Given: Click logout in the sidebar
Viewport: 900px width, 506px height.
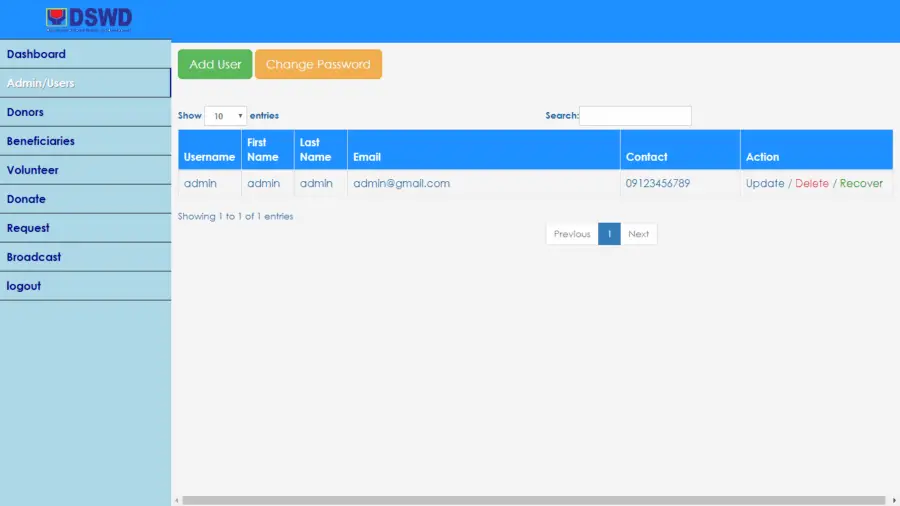Looking at the screenshot, I should (x=85, y=286).
